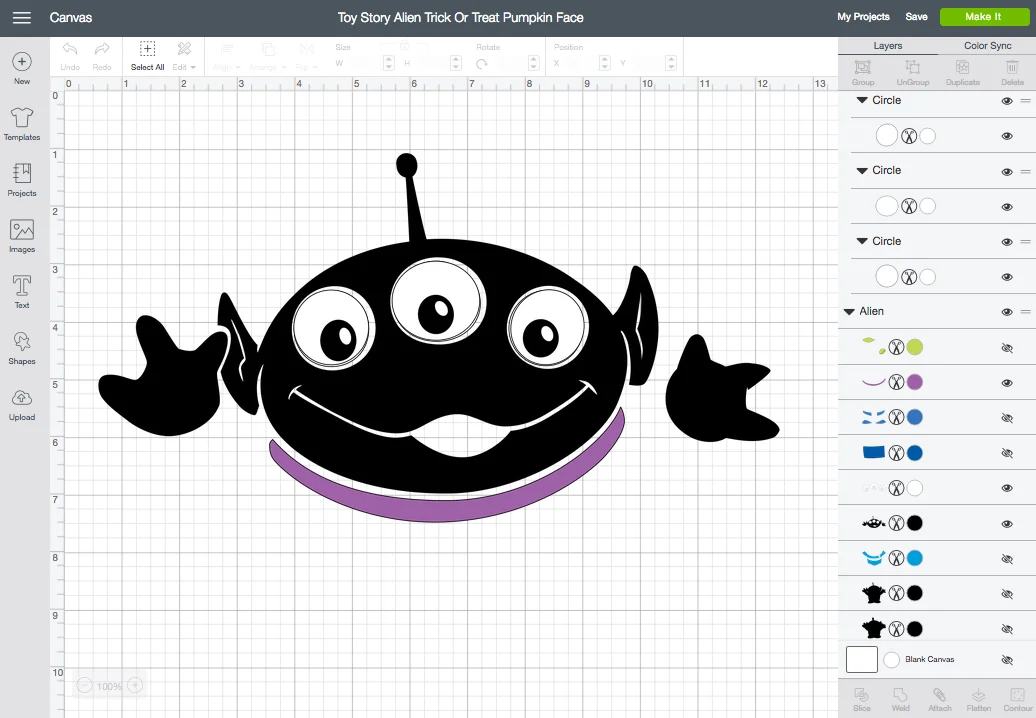This screenshot has width=1036, height=718.
Task: Open the Shapes tool
Action: point(22,348)
